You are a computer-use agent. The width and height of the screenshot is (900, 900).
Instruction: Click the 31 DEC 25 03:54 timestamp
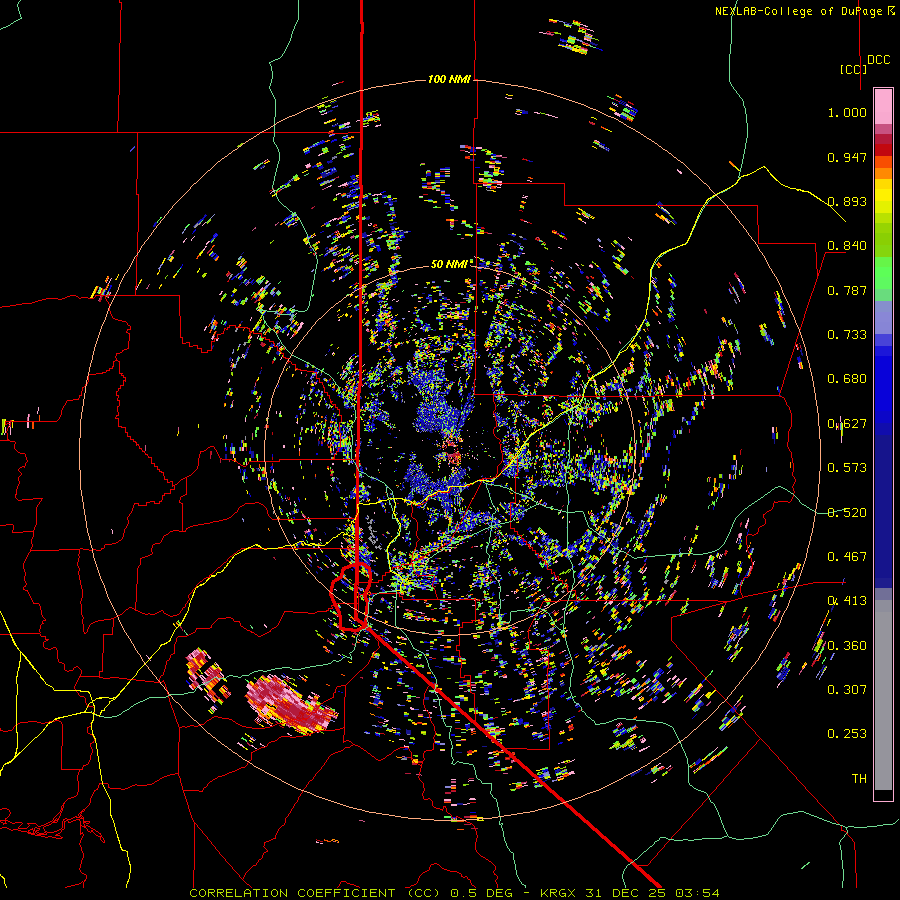point(653,893)
